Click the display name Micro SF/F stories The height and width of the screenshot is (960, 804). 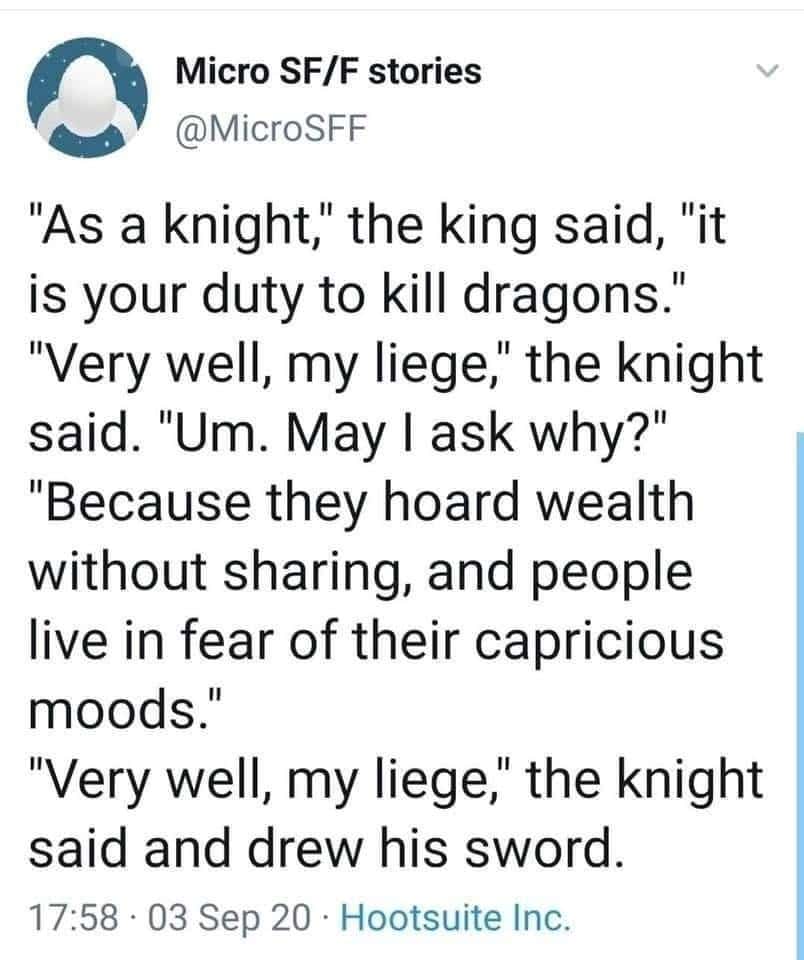tap(328, 71)
